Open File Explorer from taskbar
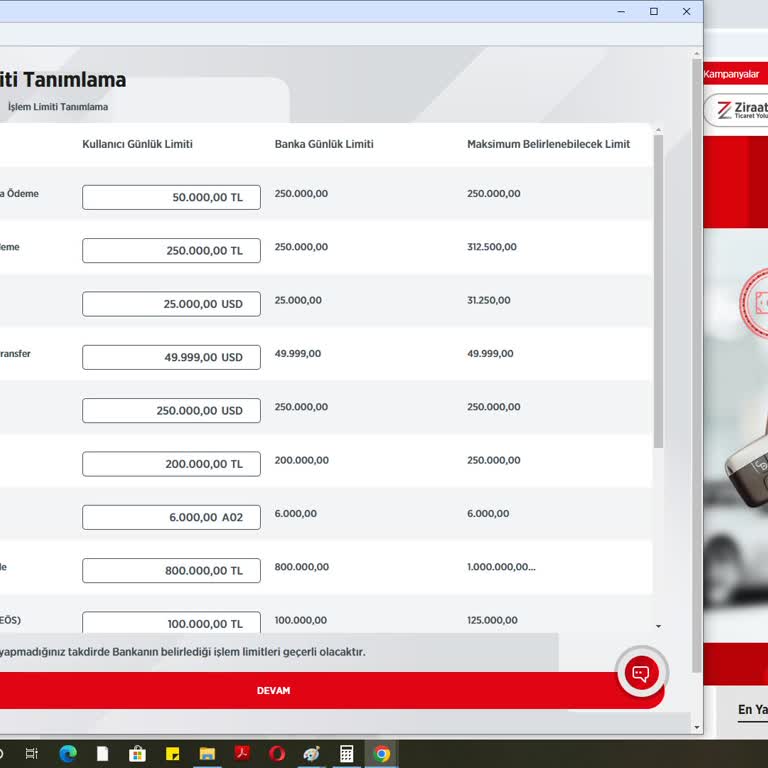Image resolution: width=768 pixels, height=768 pixels. point(207,753)
